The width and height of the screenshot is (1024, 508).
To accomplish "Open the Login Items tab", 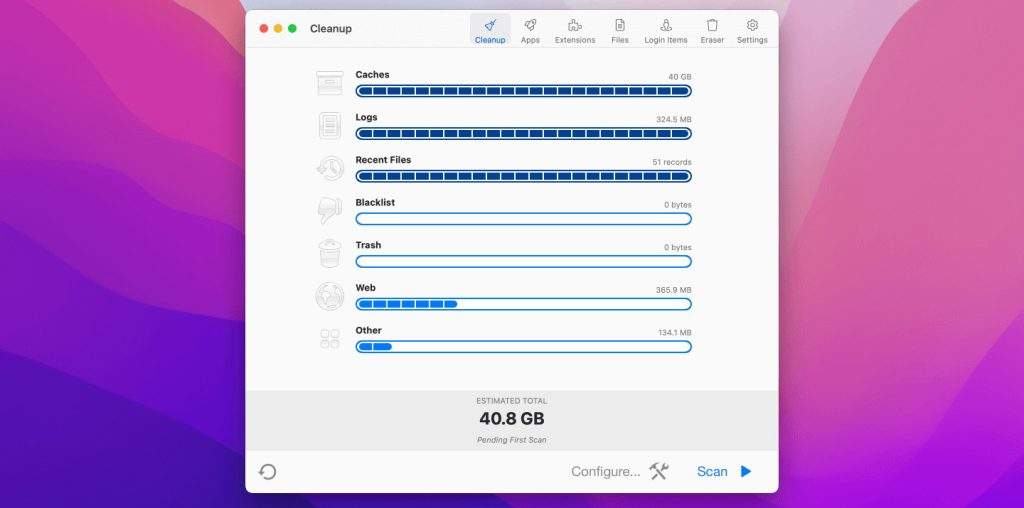I will [666, 30].
